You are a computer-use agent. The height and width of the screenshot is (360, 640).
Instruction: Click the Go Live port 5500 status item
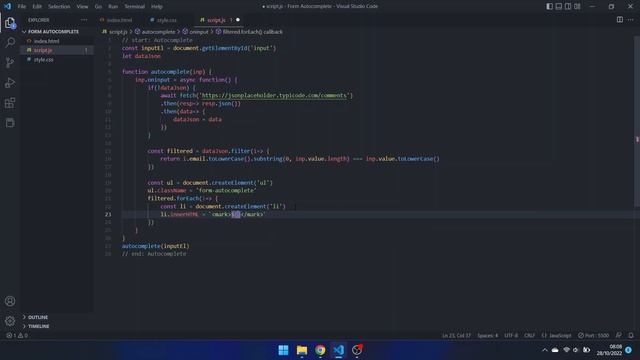point(593,336)
